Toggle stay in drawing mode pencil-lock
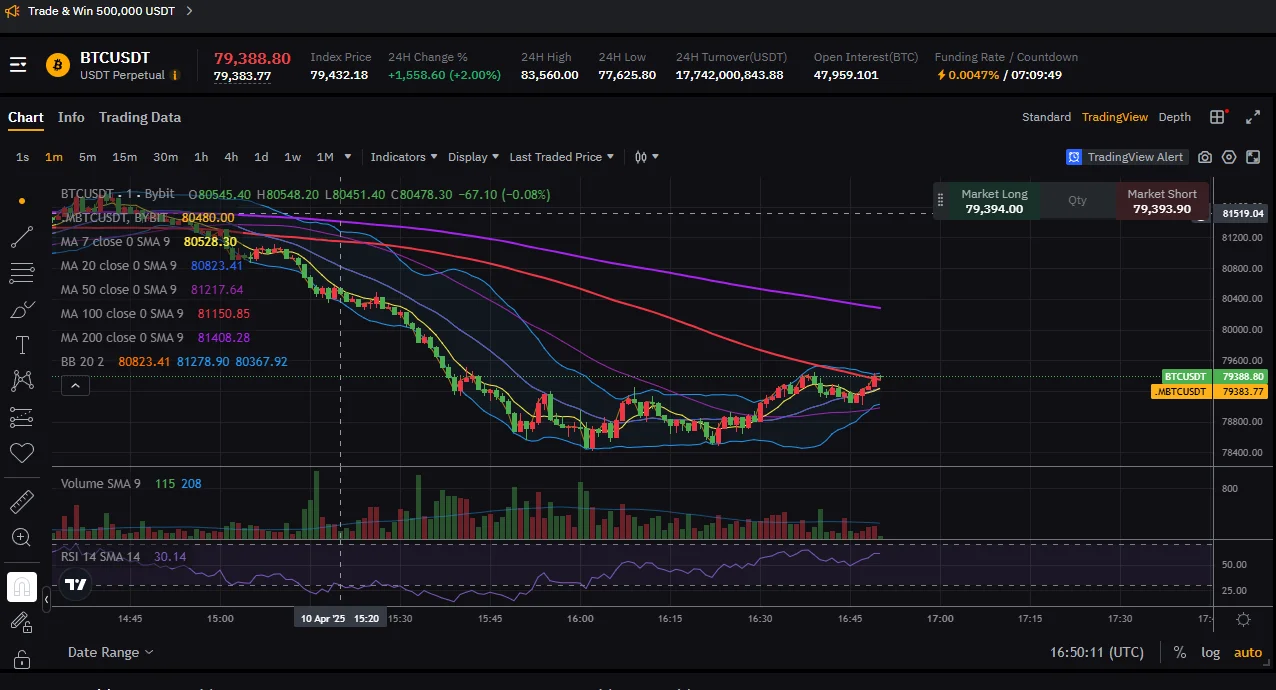The image size is (1276, 690). (22, 623)
